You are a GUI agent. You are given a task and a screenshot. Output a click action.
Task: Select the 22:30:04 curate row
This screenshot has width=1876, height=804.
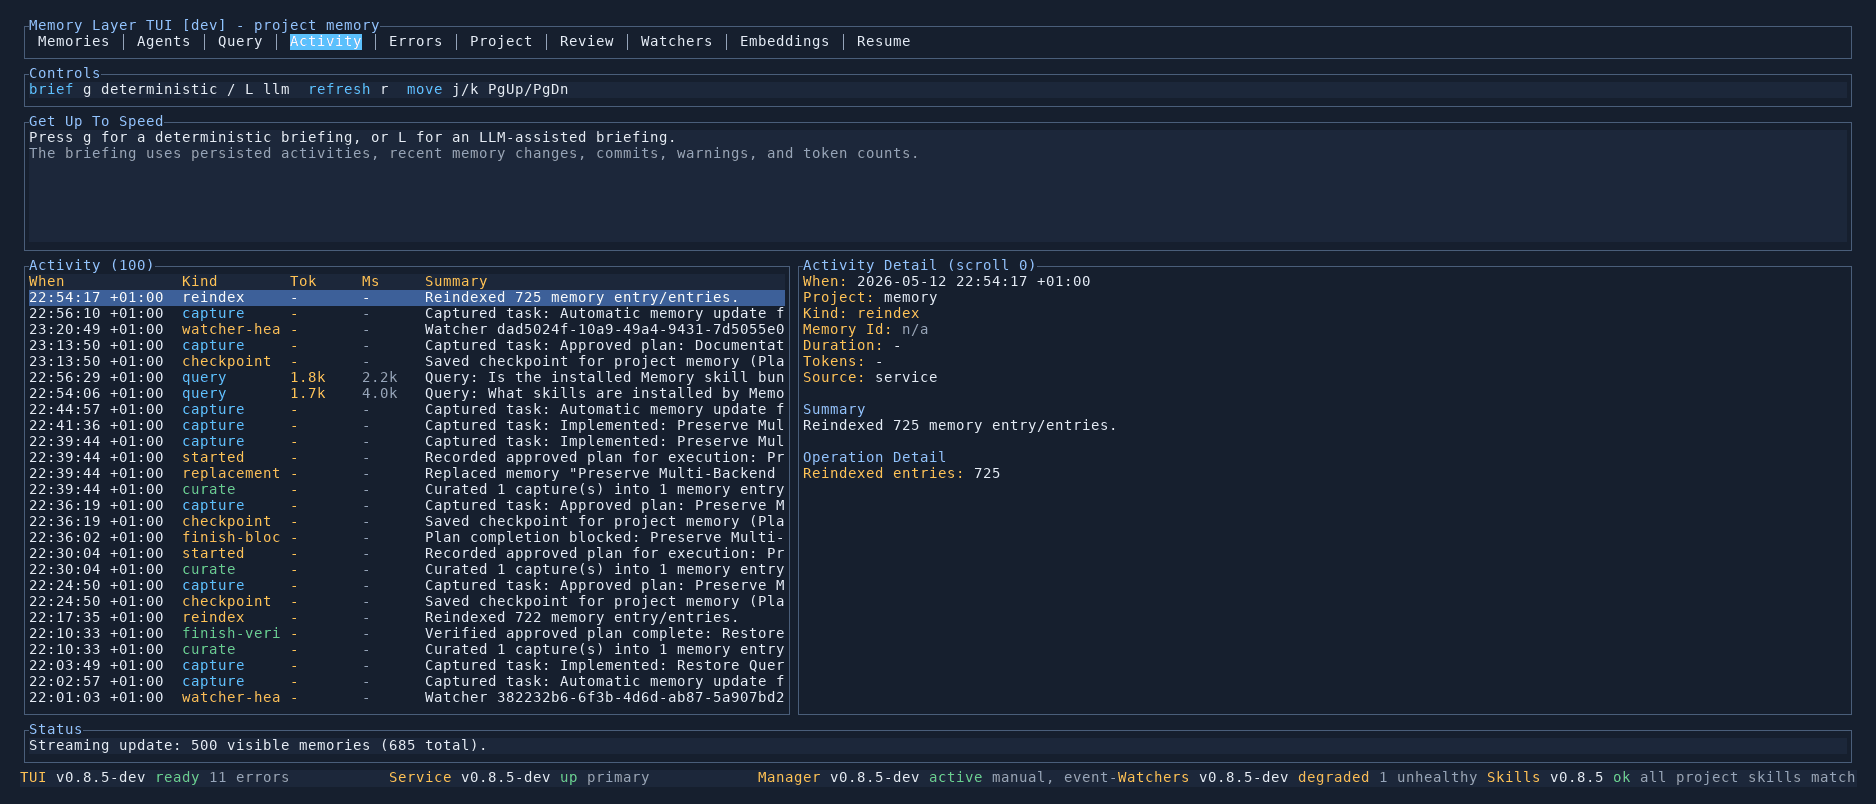(407, 570)
